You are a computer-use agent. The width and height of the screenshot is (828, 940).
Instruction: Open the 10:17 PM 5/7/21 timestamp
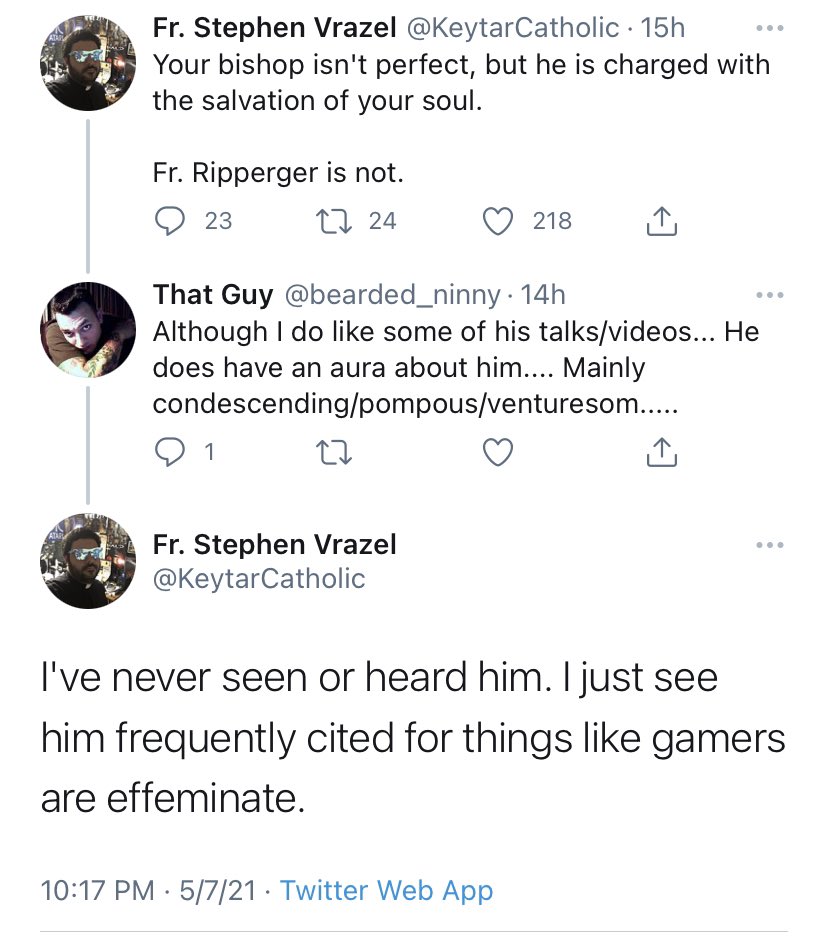tap(149, 890)
